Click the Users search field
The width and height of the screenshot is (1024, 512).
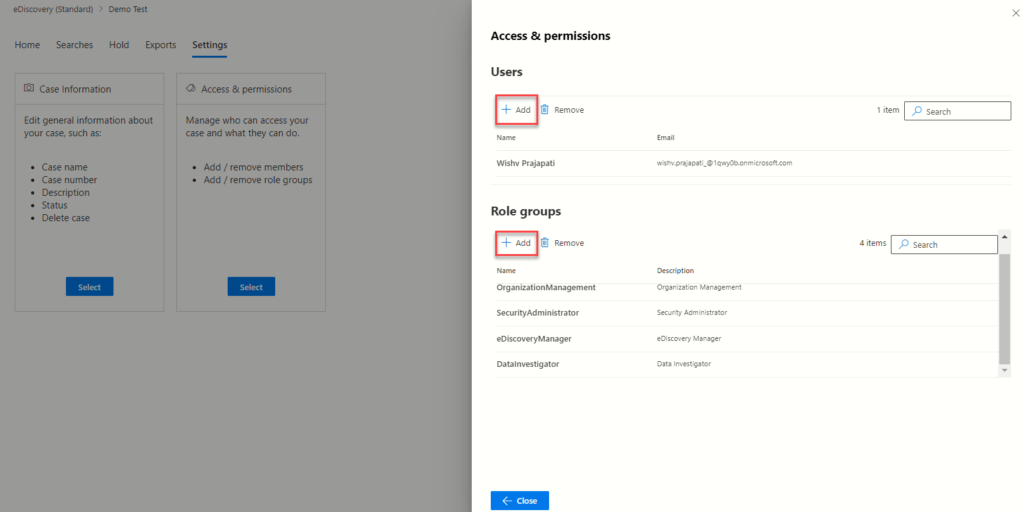(957, 112)
